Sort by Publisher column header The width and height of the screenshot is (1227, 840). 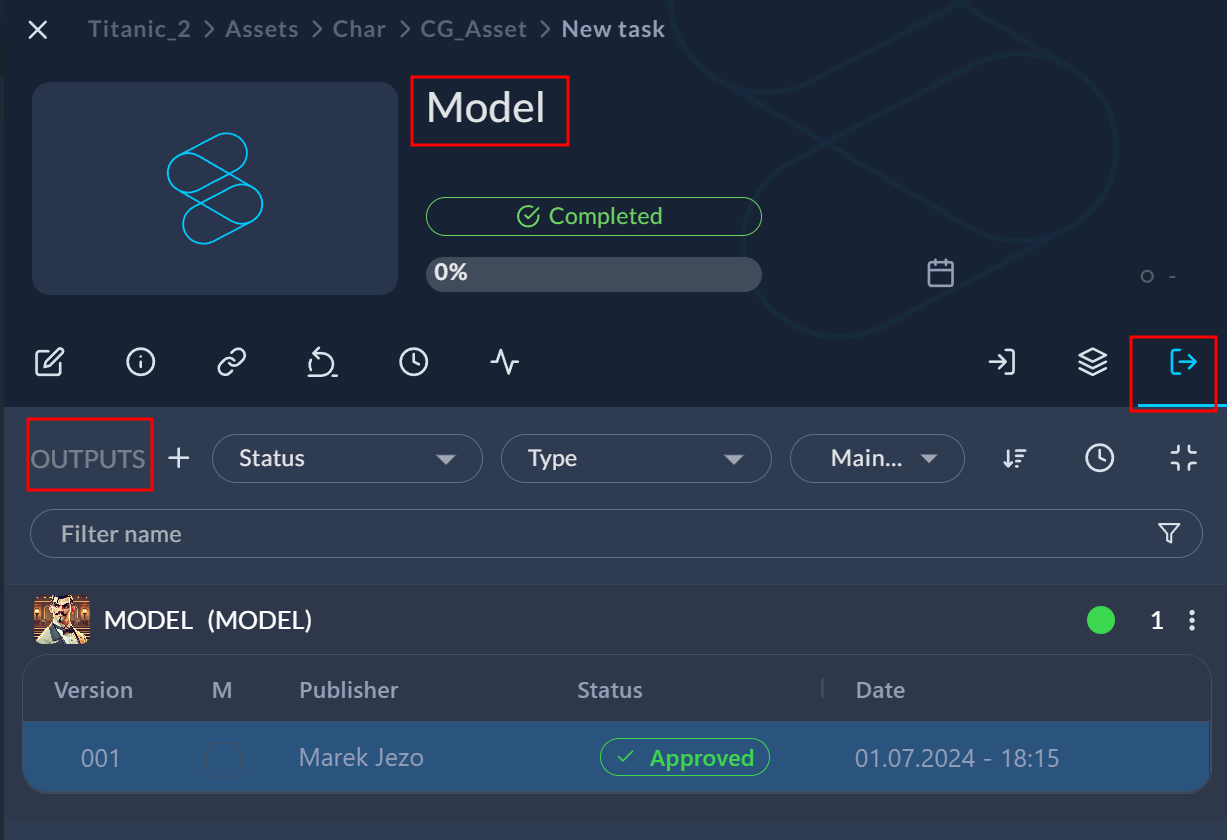[348, 690]
